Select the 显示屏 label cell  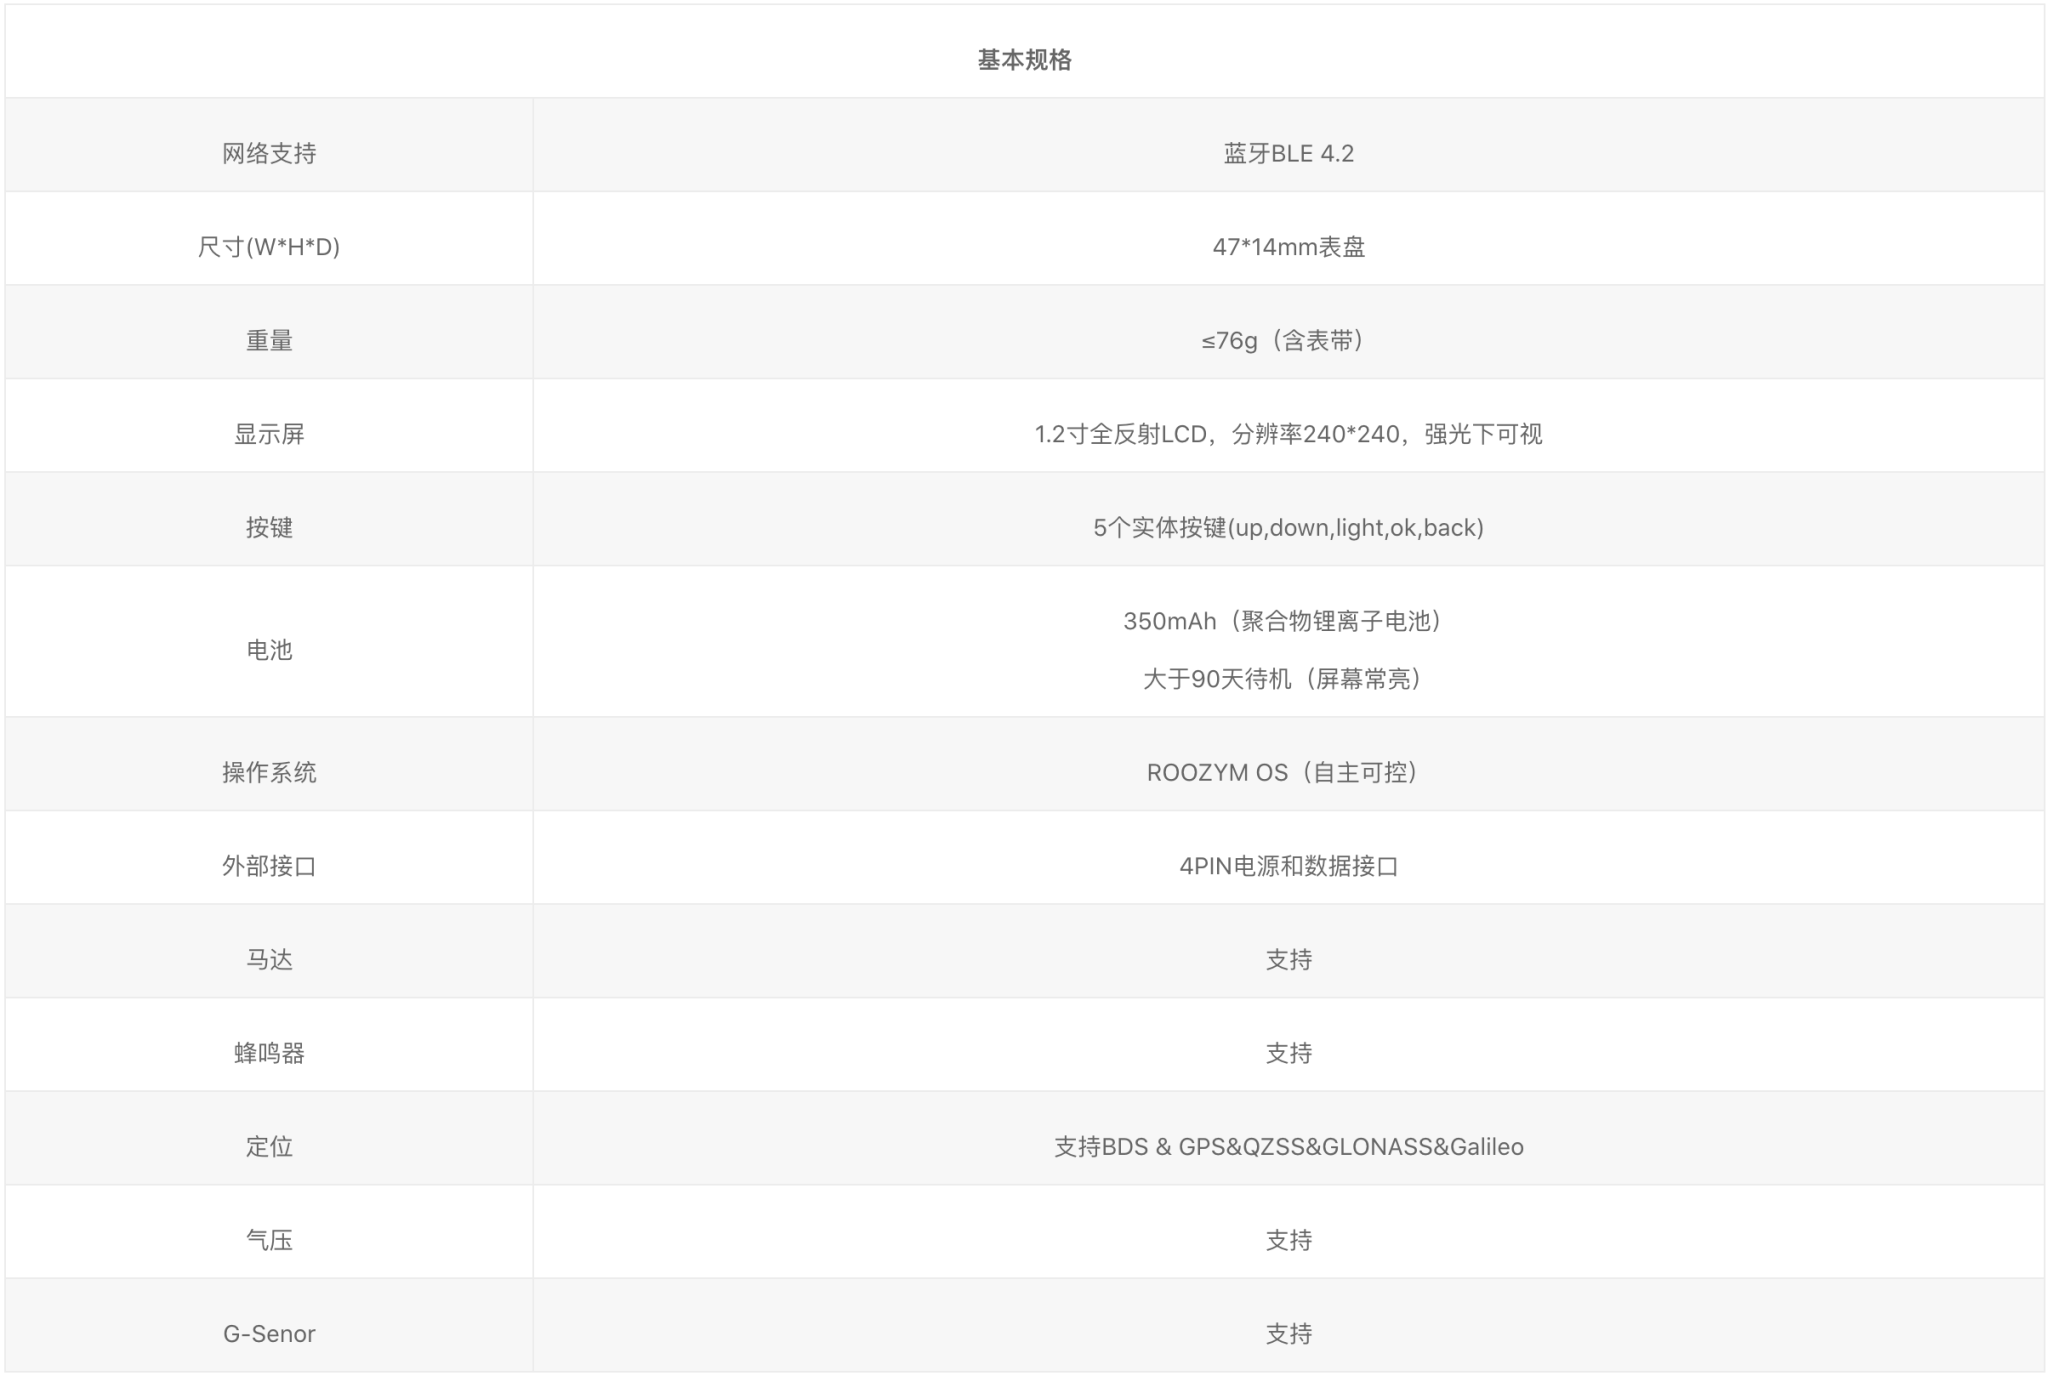coord(269,434)
